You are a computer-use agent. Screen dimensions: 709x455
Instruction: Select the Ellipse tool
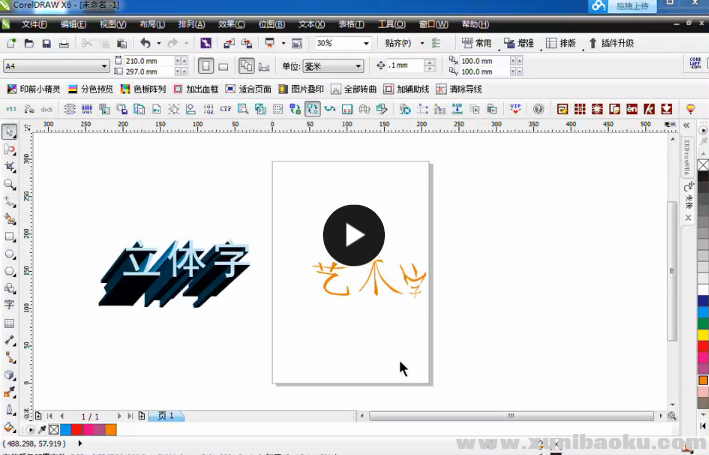coord(9,254)
